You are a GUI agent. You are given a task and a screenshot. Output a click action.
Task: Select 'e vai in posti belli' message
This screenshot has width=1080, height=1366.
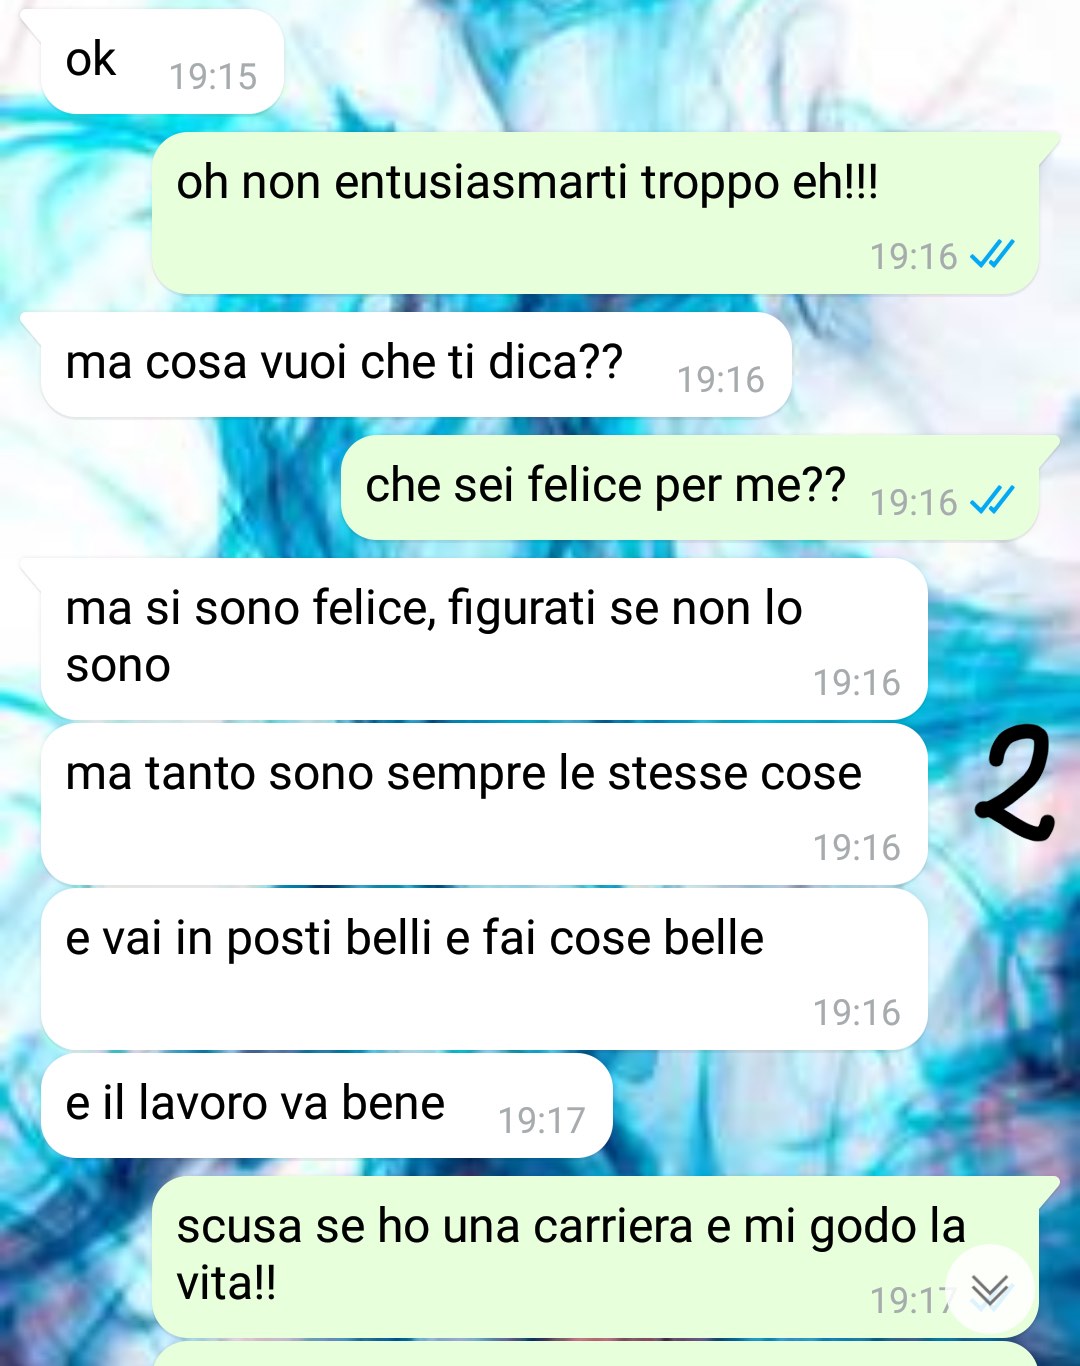click(484, 969)
